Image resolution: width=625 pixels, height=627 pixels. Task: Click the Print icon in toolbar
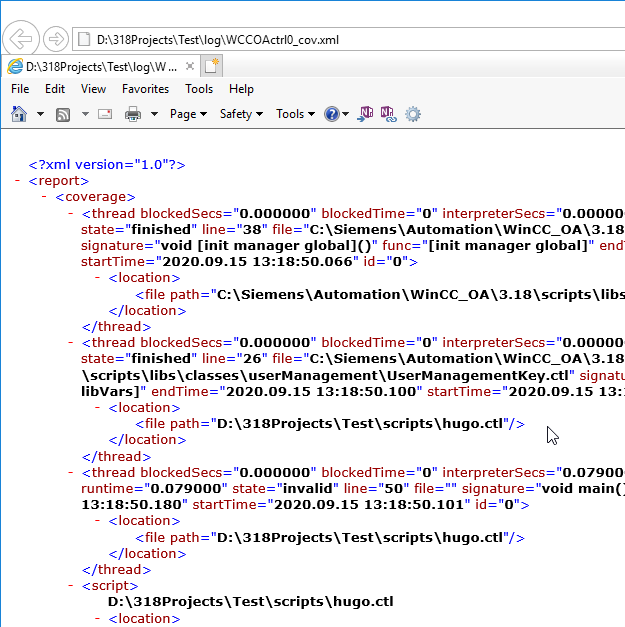[133, 114]
